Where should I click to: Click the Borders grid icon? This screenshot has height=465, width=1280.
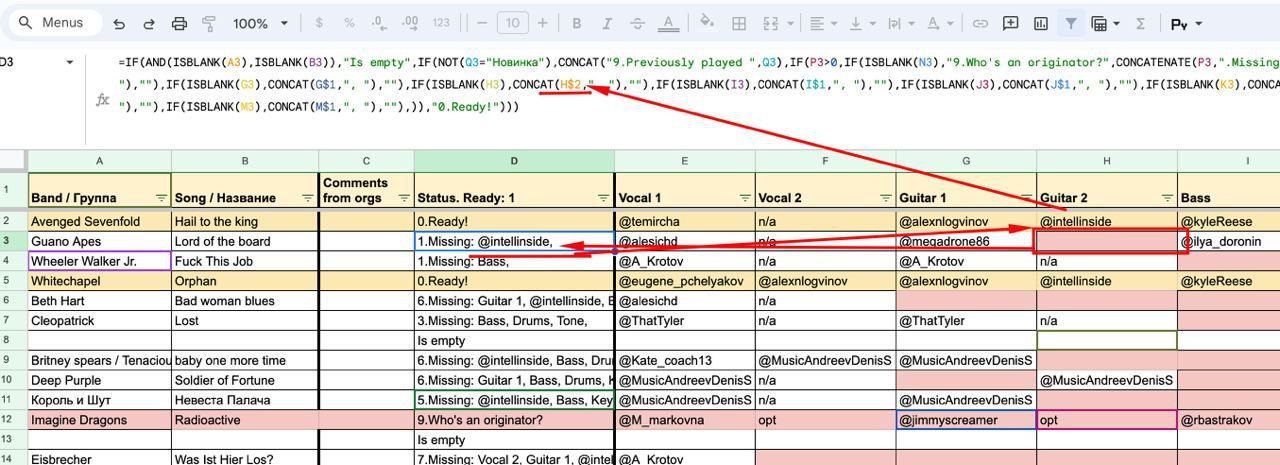(739, 24)
